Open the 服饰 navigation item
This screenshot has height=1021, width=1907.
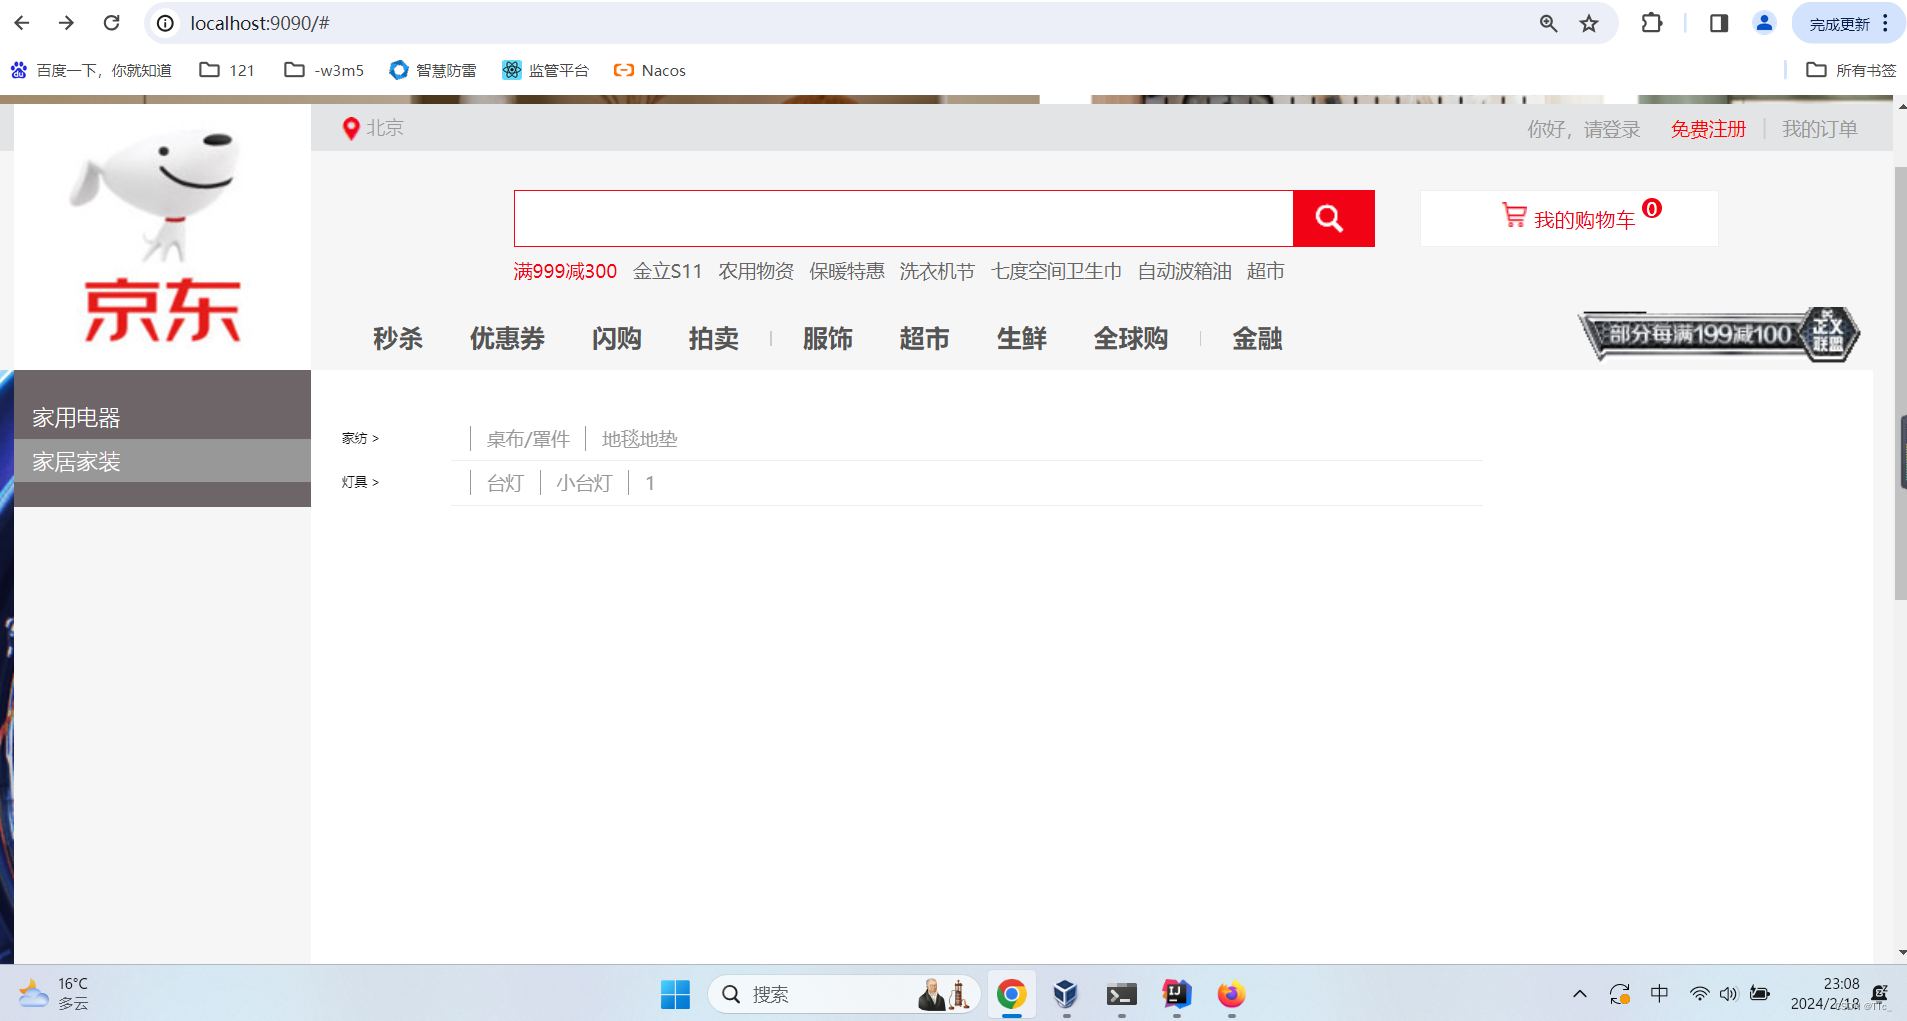(x=828, y=339)
